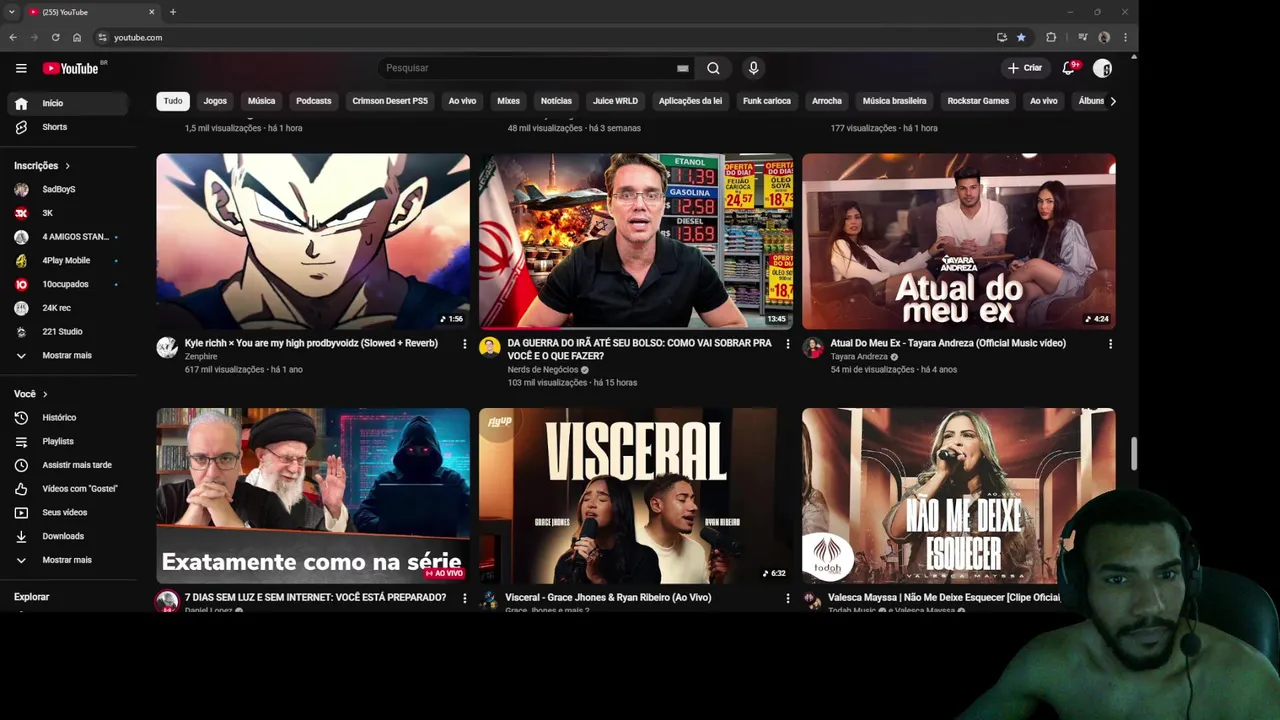Open Shorts in sidebar
This screenshot has width=1280, height=720.
(66, 127)
